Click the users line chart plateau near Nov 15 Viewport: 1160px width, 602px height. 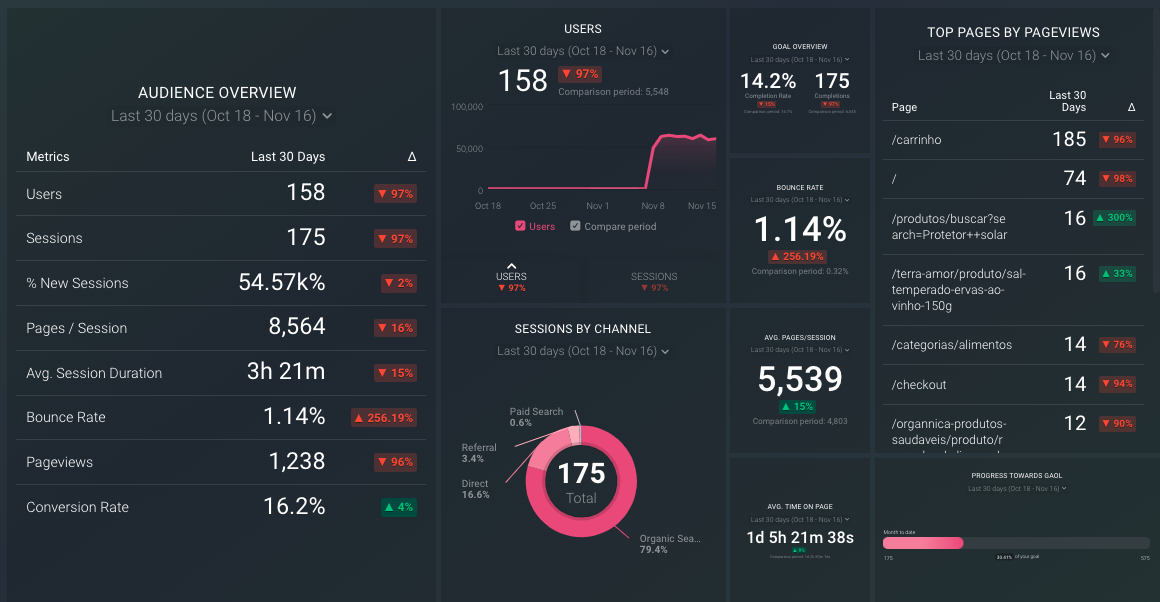701,138
